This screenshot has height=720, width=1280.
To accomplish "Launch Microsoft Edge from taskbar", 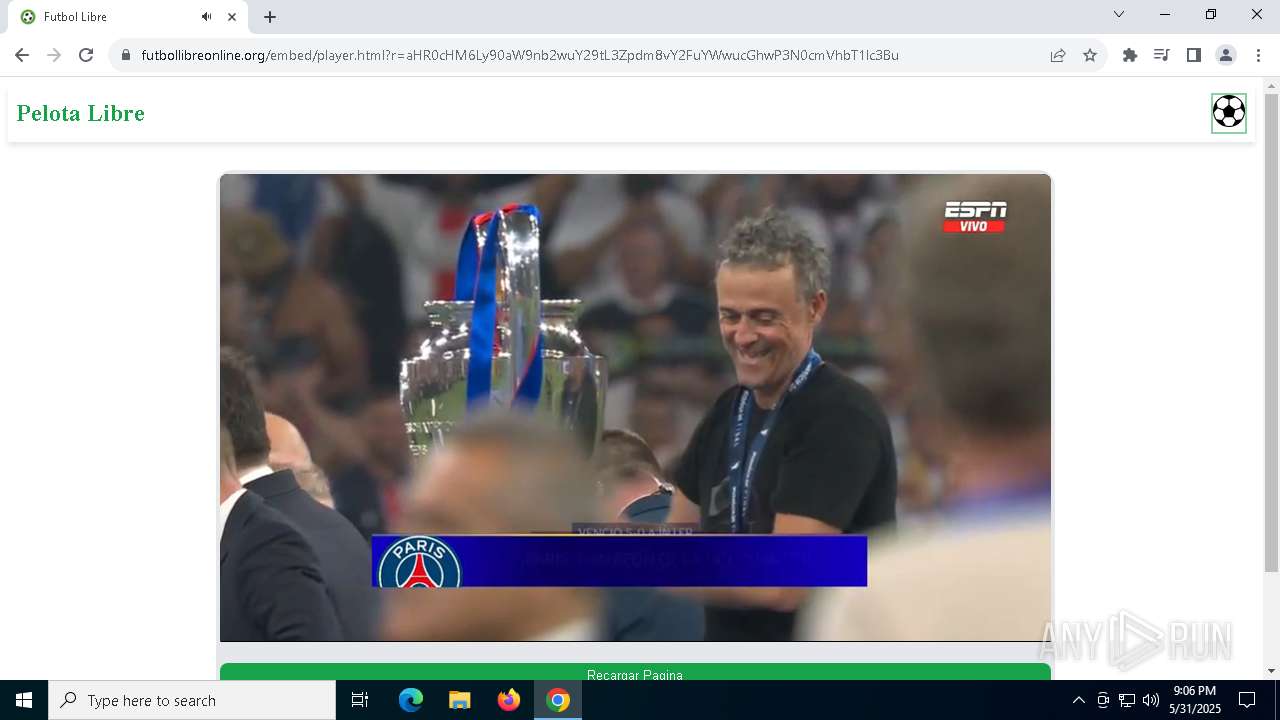I will point(411,700).
